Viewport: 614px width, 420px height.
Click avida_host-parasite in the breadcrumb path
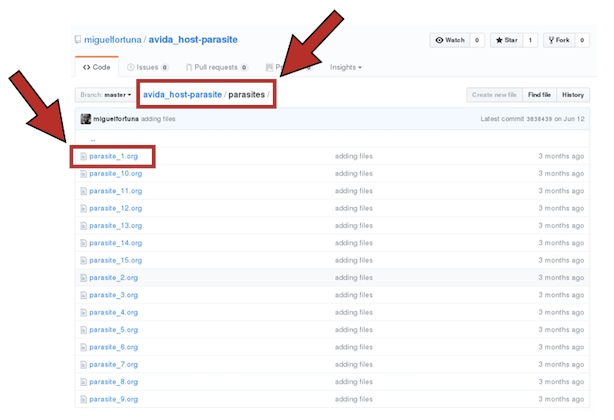point(182,95)
